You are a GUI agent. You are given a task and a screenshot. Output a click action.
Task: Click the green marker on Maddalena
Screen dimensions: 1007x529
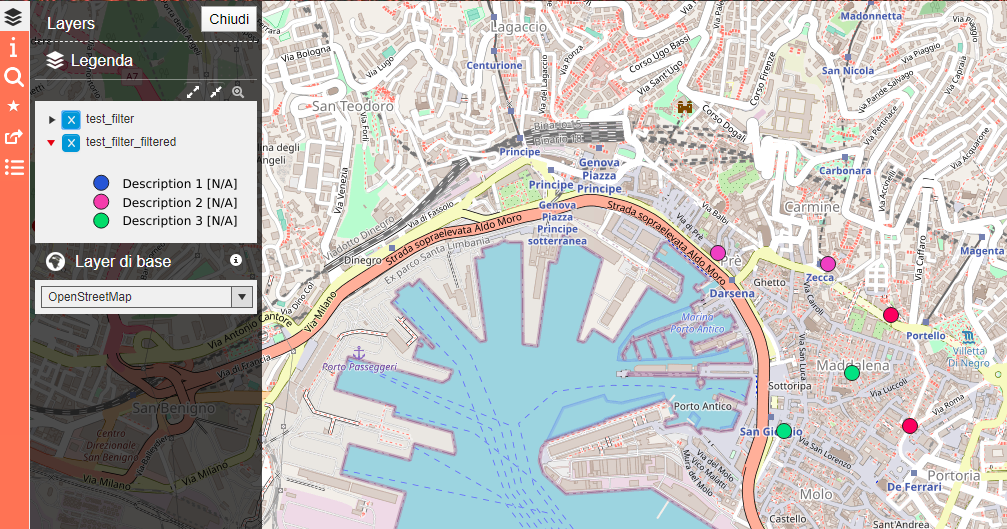852,372
